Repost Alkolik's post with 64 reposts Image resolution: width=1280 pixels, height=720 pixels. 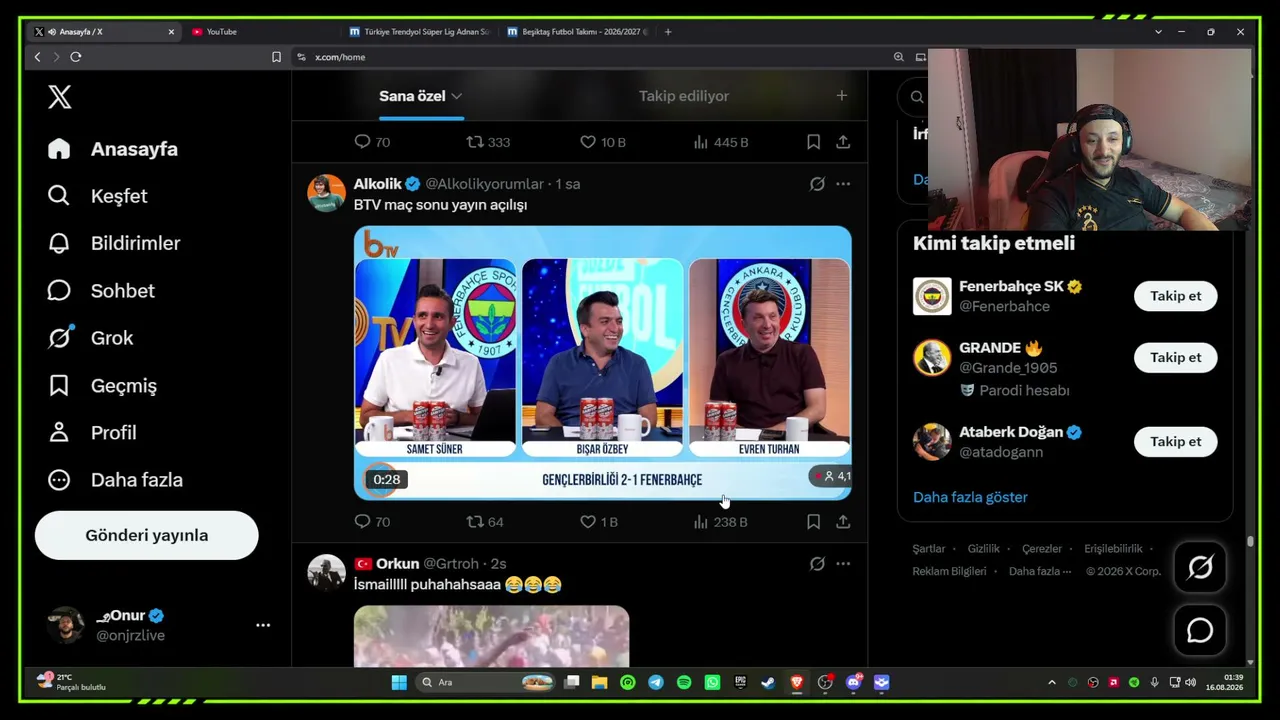485,522
